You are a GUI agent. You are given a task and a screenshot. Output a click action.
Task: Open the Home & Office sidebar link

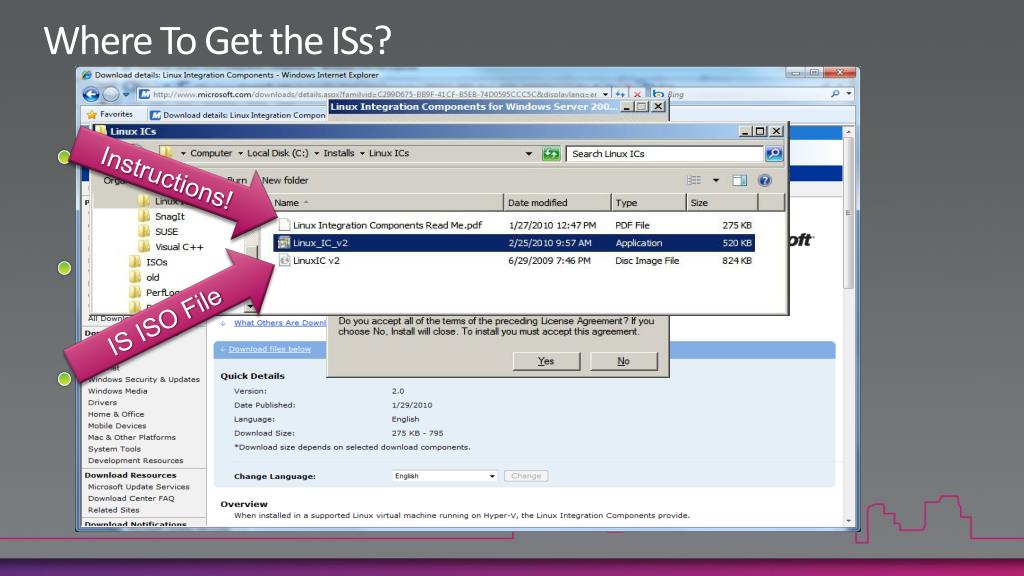point(116,414)
